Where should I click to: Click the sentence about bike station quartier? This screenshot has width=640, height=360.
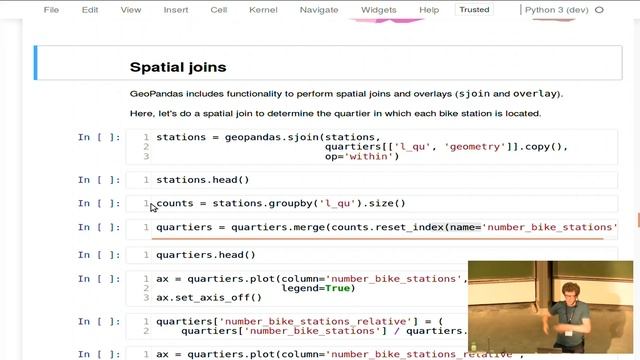click(336, 113)
